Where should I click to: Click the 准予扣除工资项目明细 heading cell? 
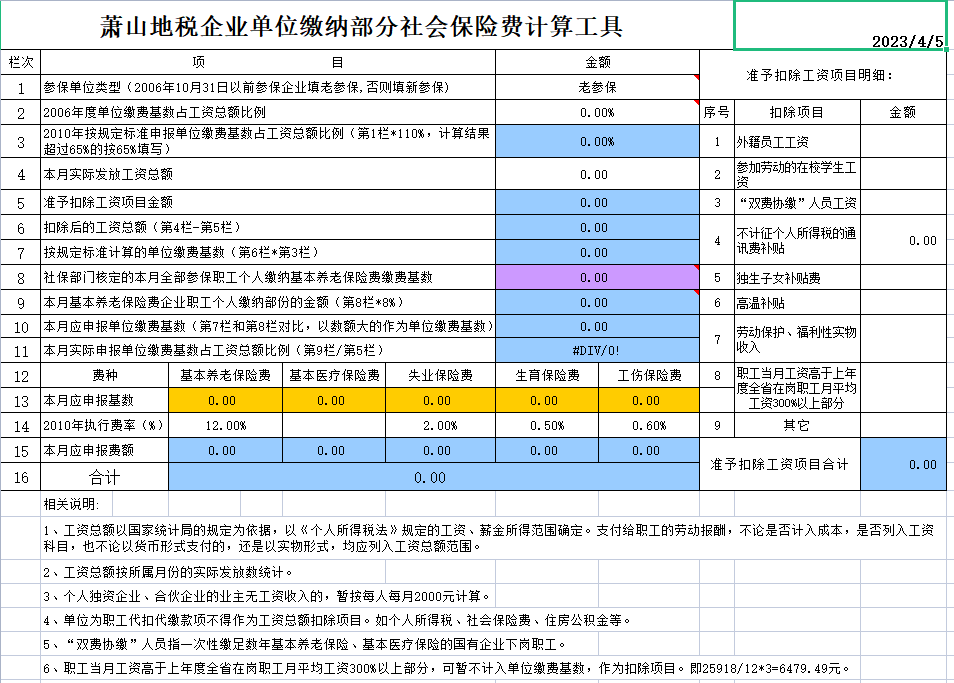pos(823,75)
